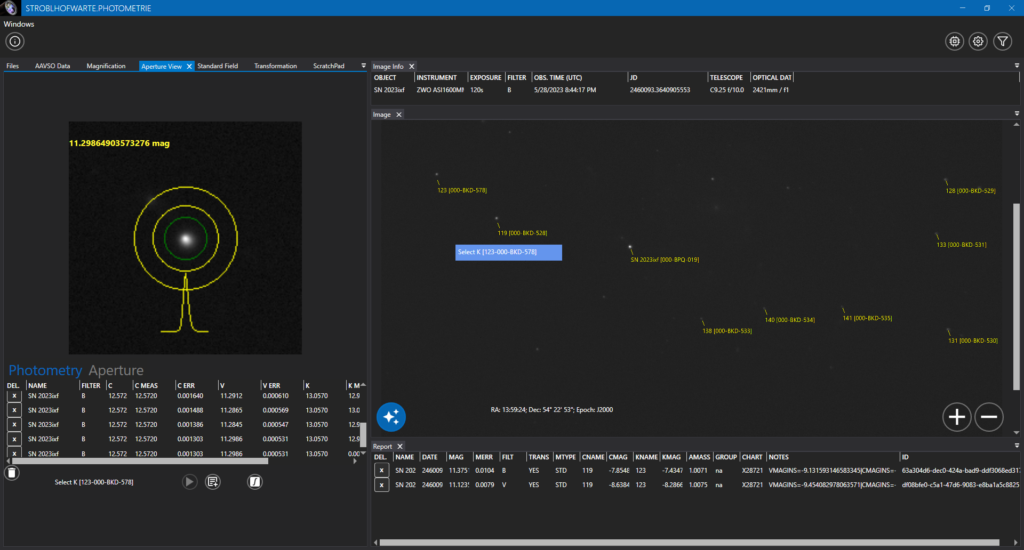The height and width of the screenshot is (550, 1024).
Task: Click star label 119 [000-BKD-528]
Action: (x=522, y=233)
